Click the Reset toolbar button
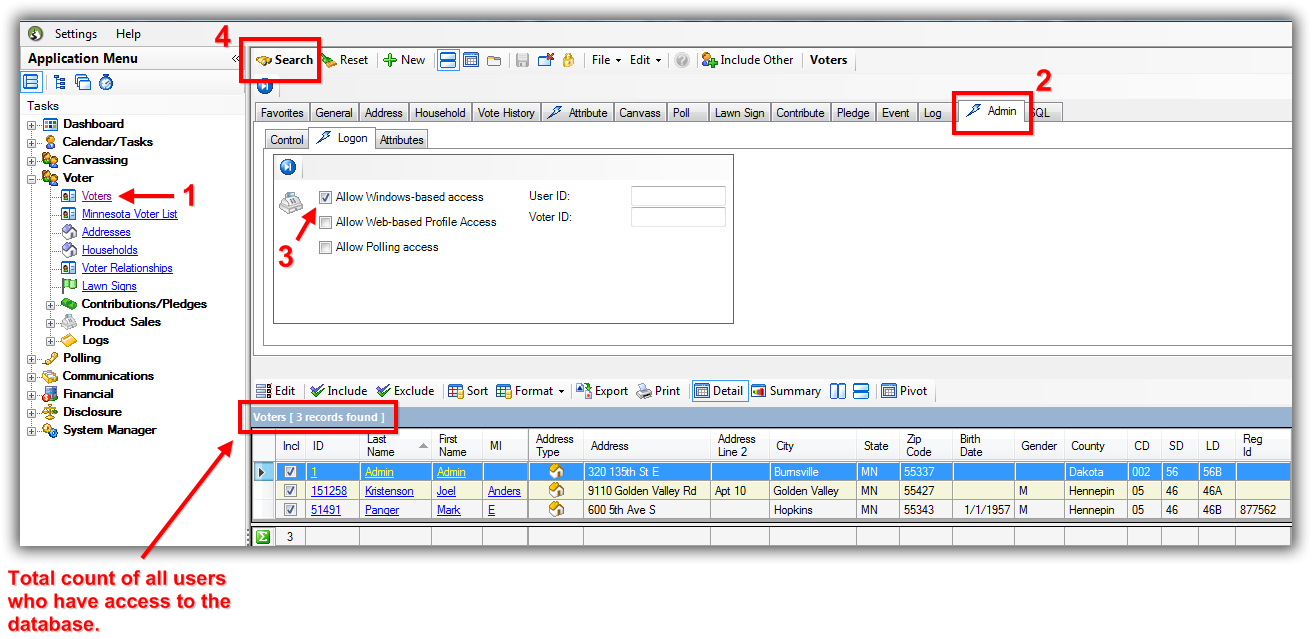This screenshot has height=639, width=1312. coord(345,60)
